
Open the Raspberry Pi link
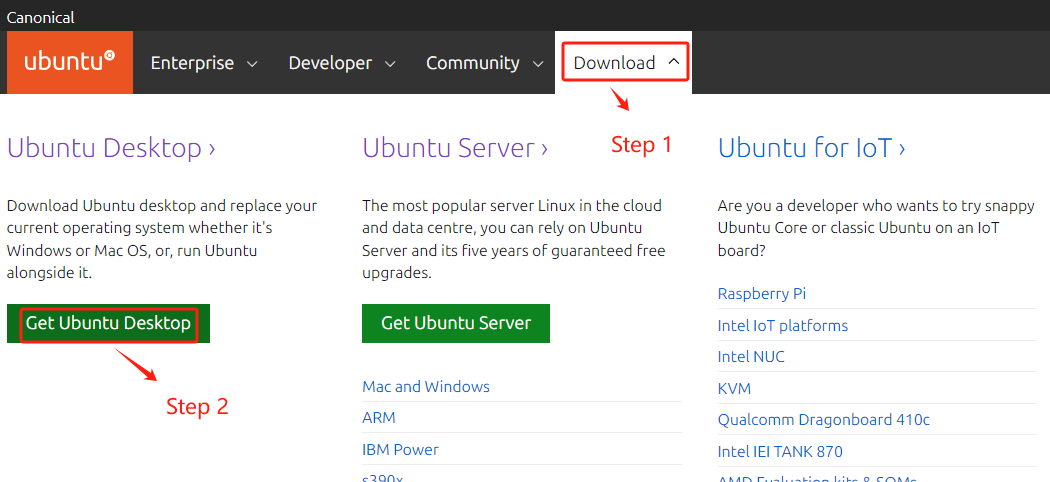(x=762, y=294)
